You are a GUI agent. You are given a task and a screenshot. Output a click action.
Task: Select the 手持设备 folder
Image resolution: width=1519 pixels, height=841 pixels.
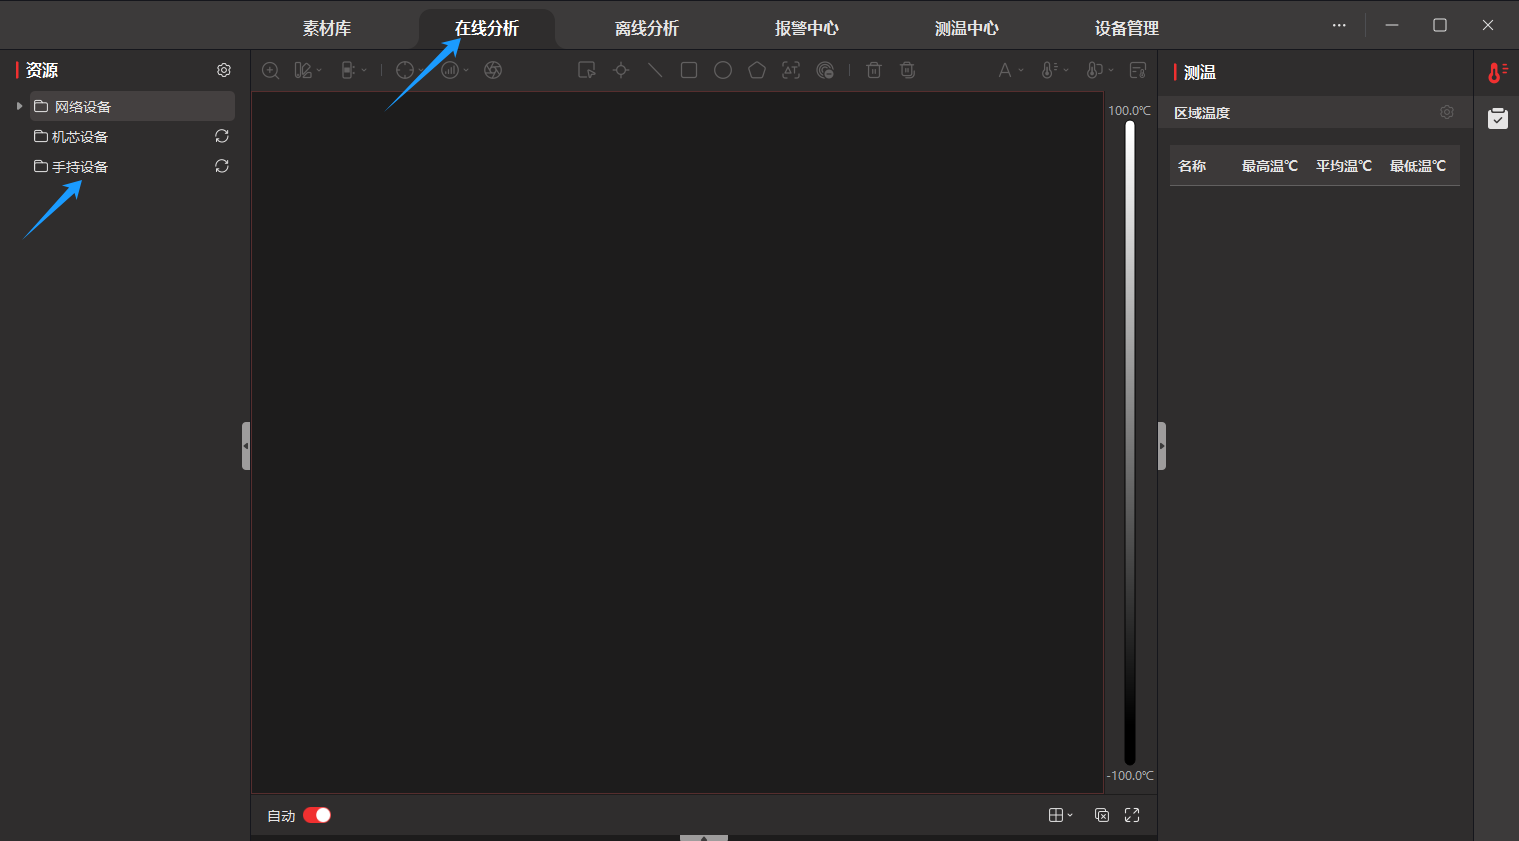[79, 167]
